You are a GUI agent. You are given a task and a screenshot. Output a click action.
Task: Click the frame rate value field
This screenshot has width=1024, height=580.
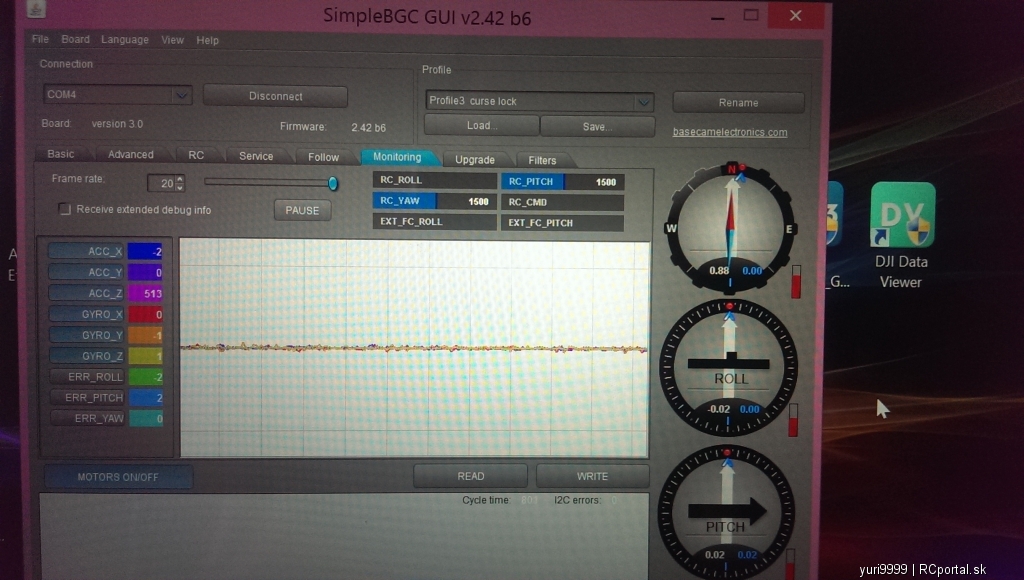tap(161, 184)
